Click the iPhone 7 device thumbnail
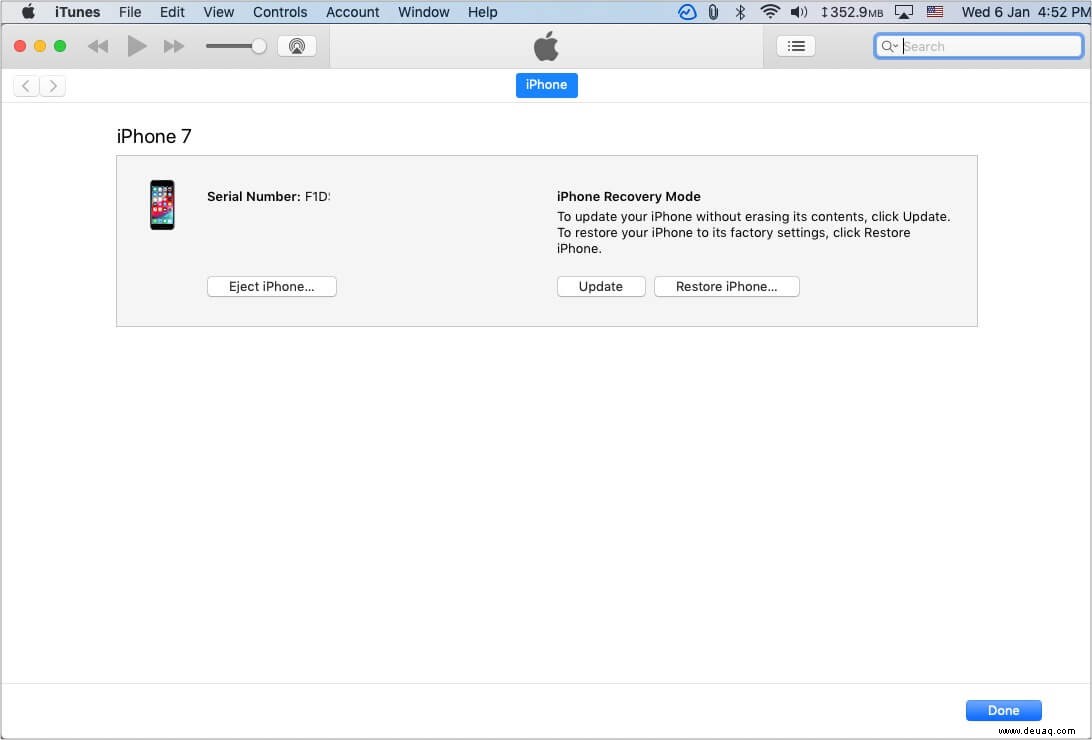Image resolution: width=1092 pixels, height=740 pixels. (x=162, y=205)
